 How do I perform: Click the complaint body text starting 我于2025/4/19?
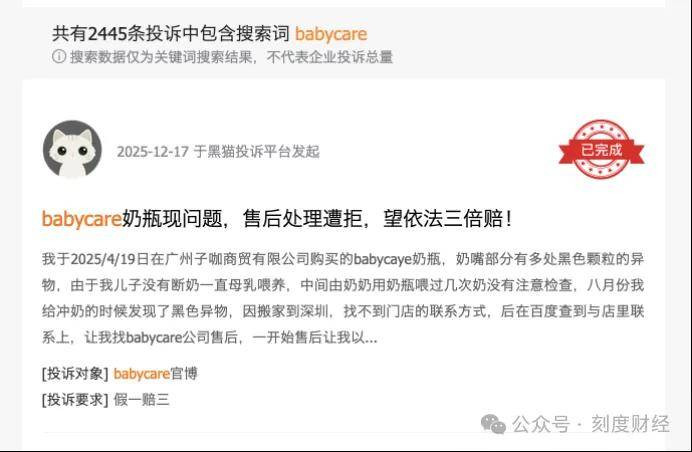(343, 298)
